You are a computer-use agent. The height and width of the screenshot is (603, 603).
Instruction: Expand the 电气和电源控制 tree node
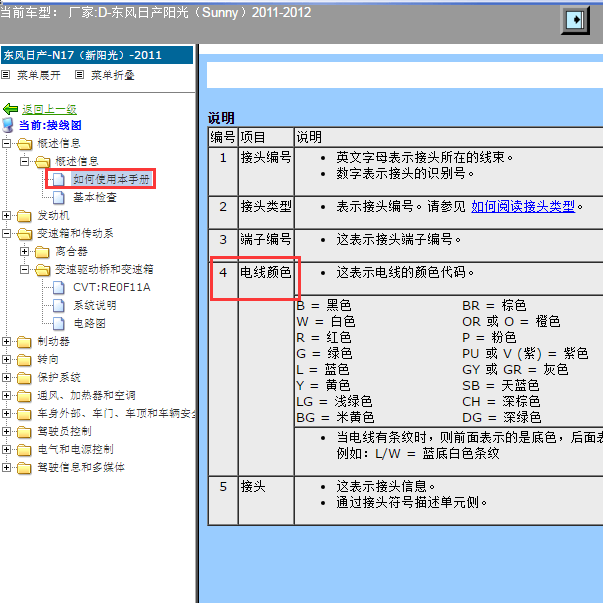point(6,450)
